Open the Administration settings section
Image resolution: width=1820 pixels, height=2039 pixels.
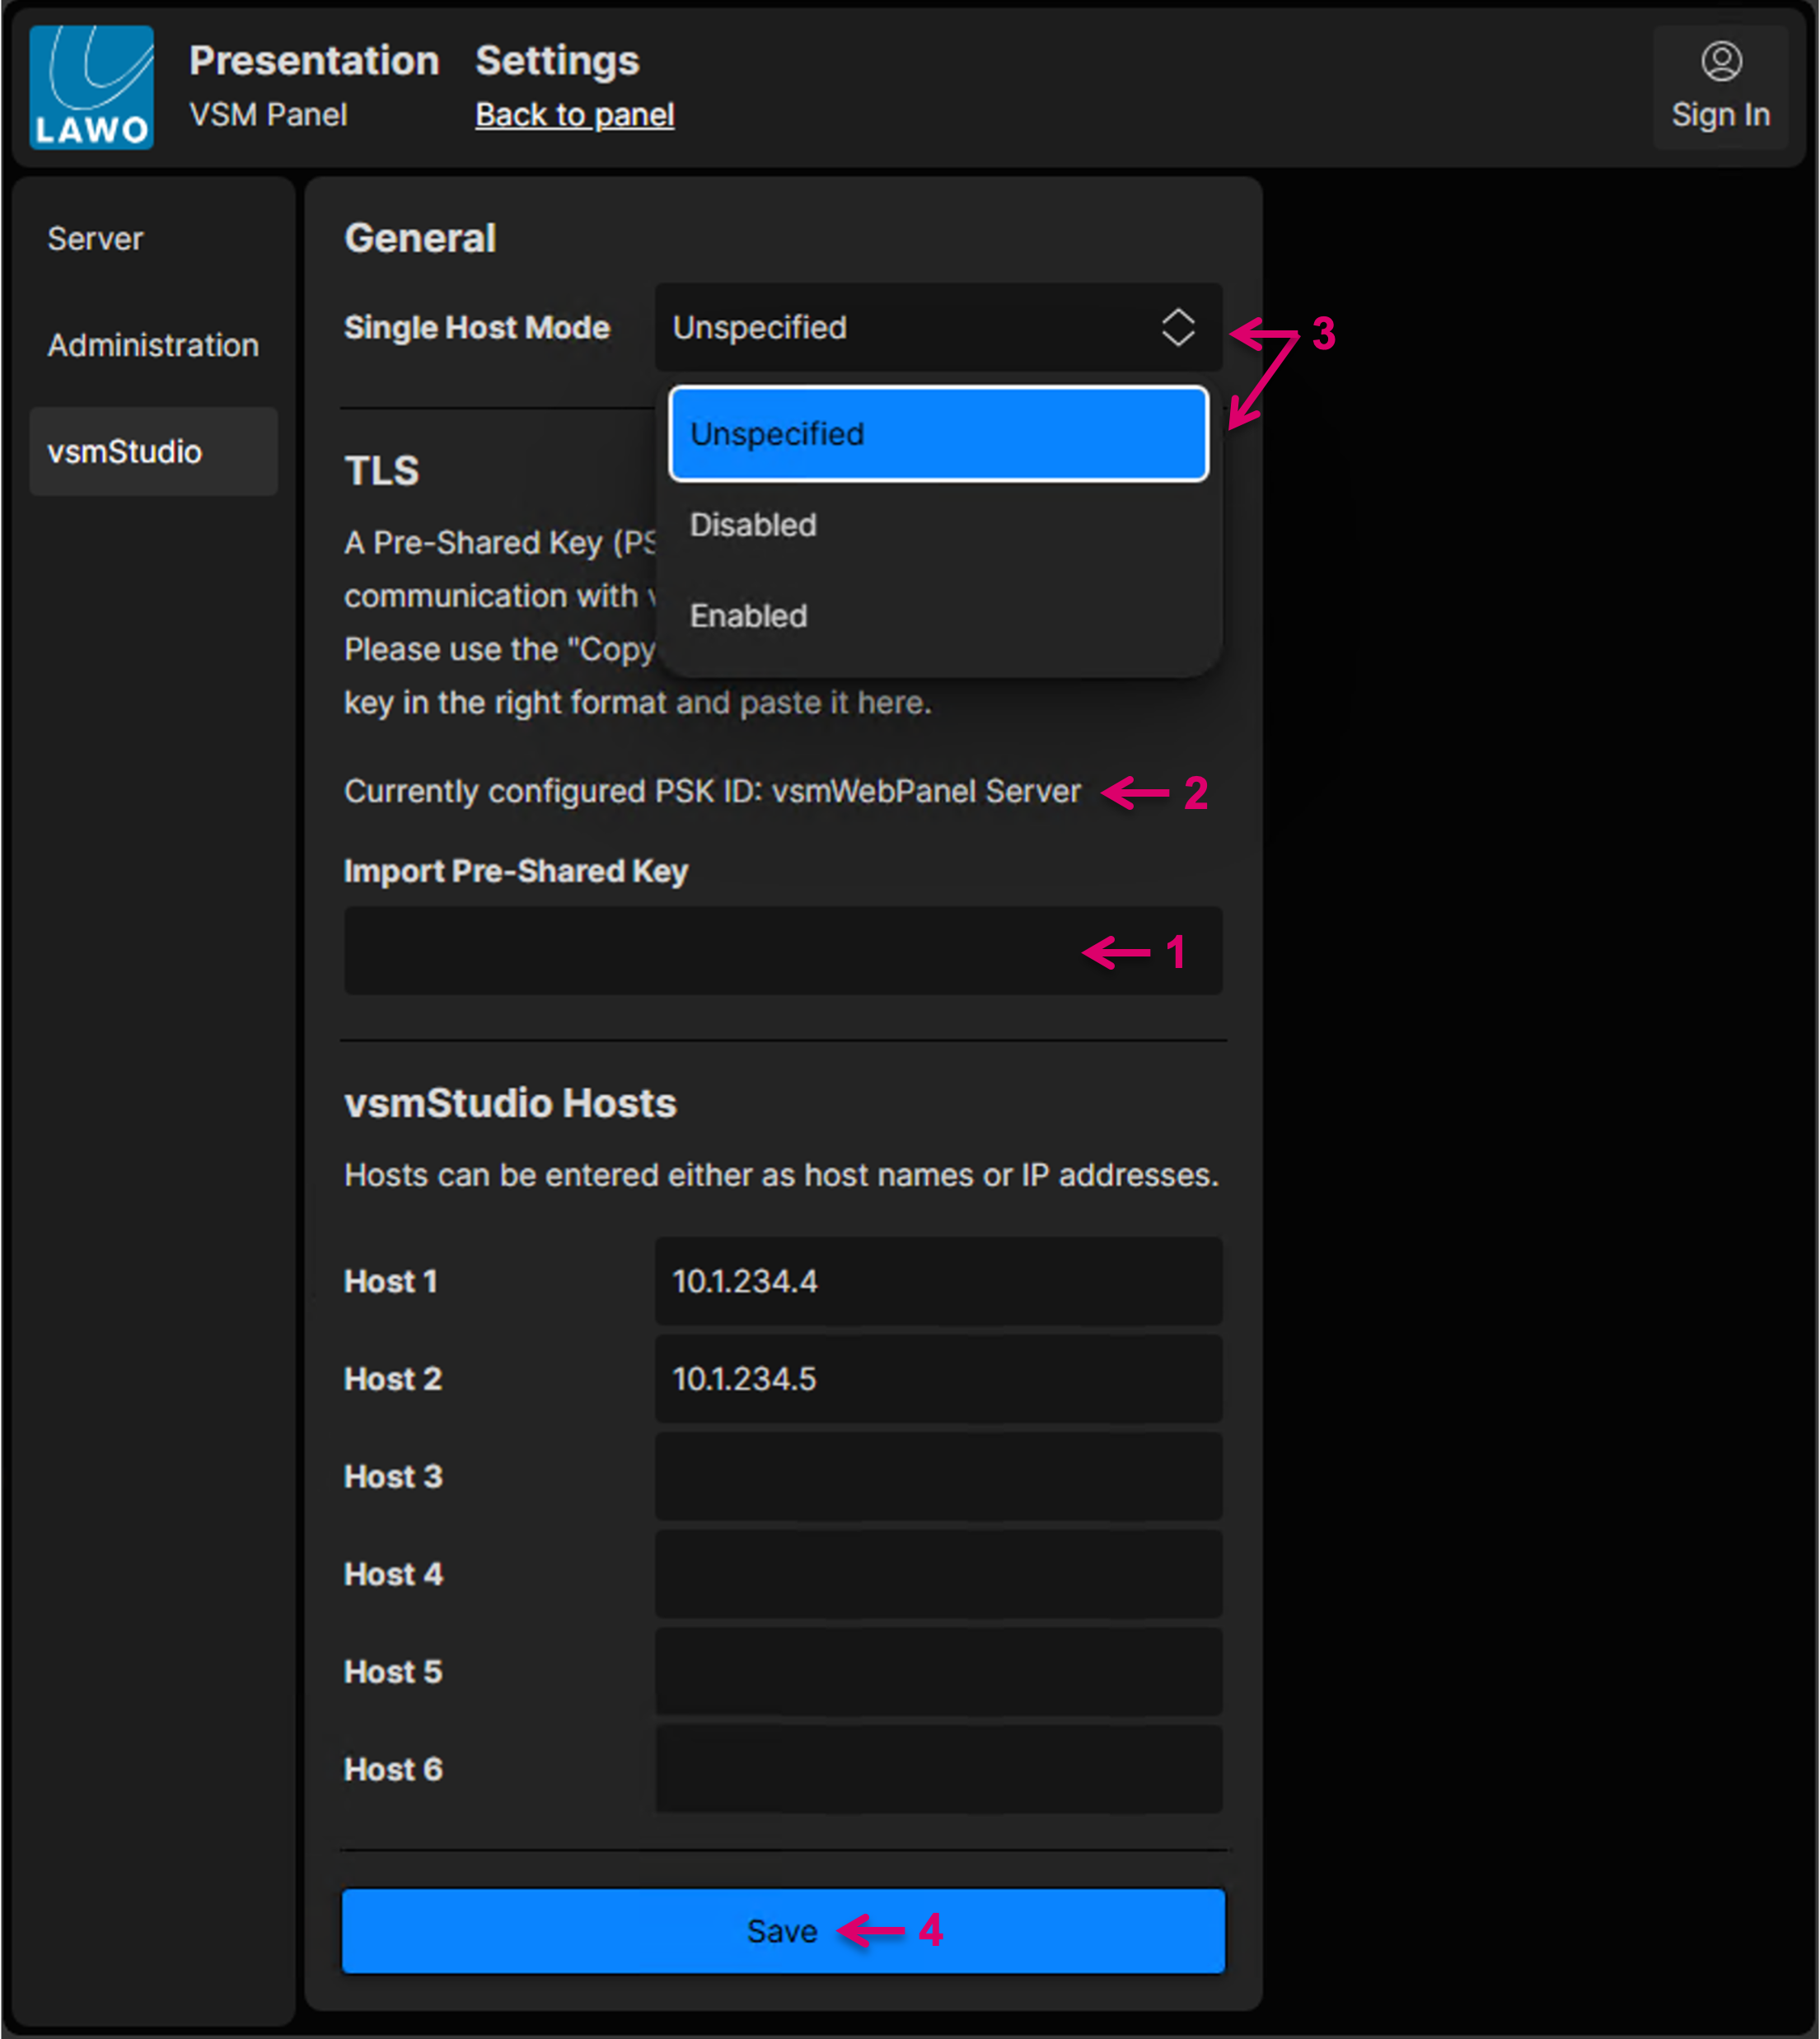point(152,345)
